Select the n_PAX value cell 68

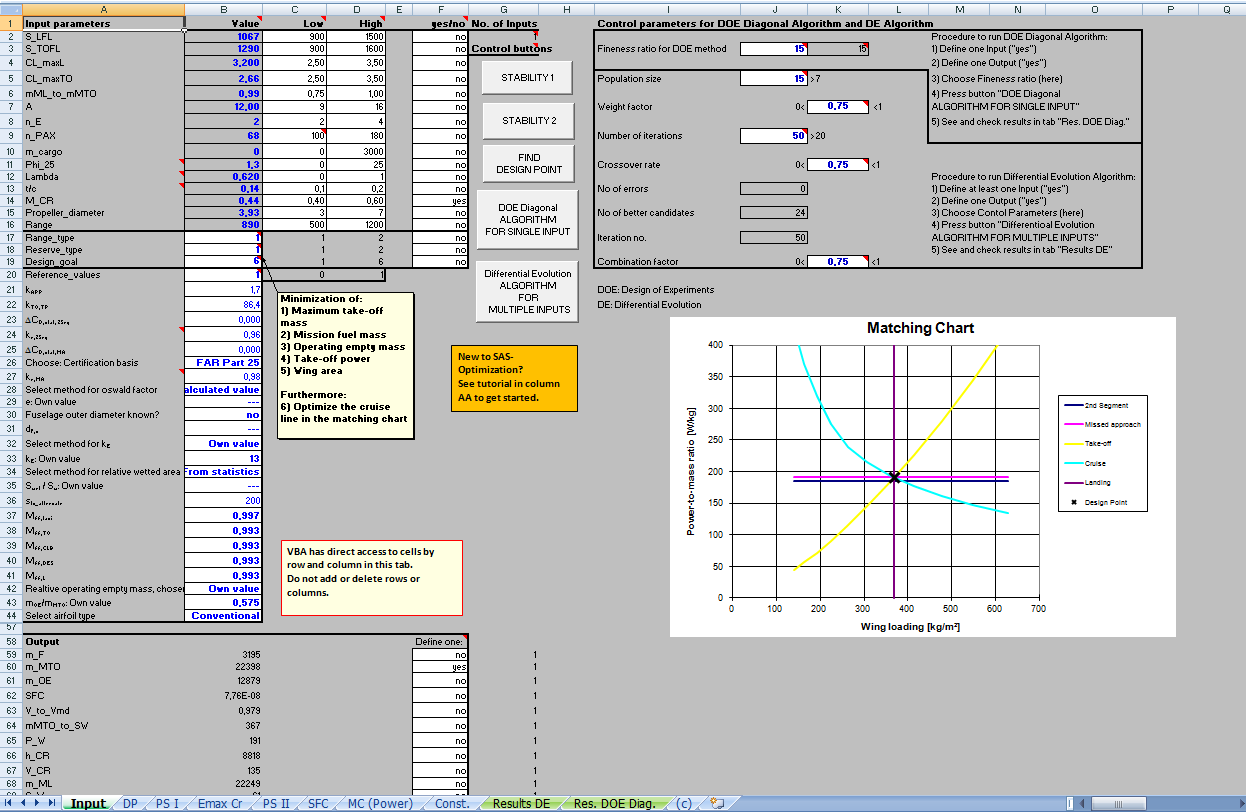(224, 135)
